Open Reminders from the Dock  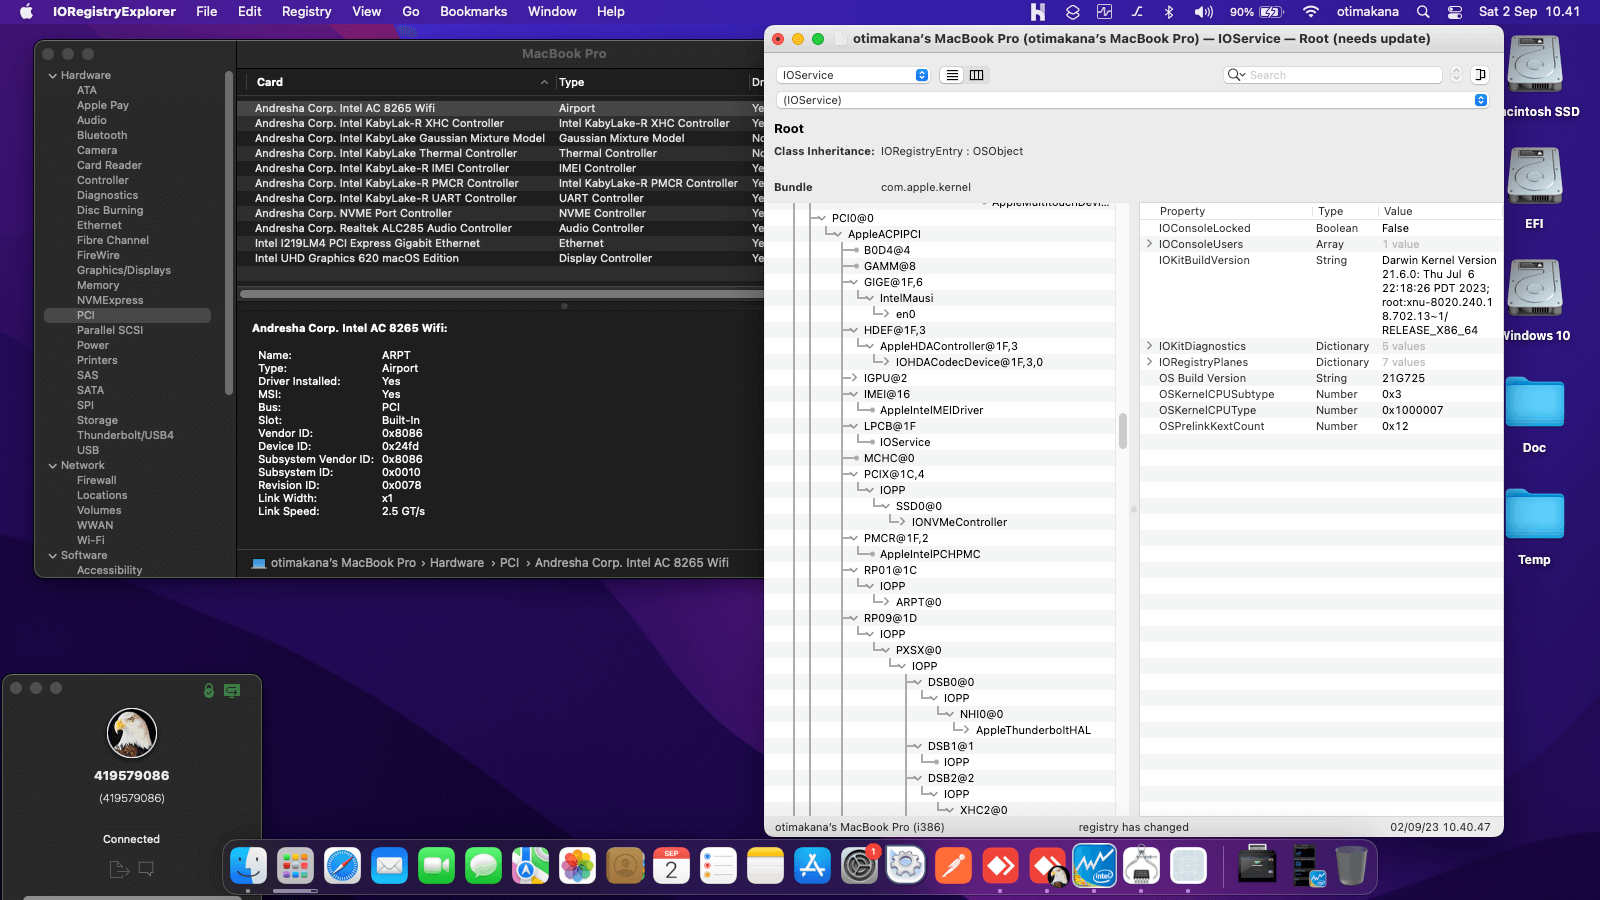pyautogui.click(x=718, y=866)
